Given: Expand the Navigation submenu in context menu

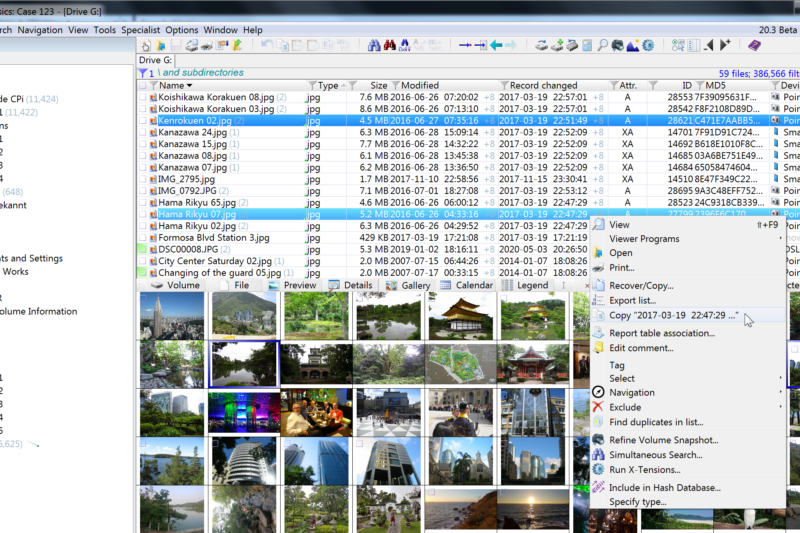Looking at the screenshot, I should (x=687, y=392).
